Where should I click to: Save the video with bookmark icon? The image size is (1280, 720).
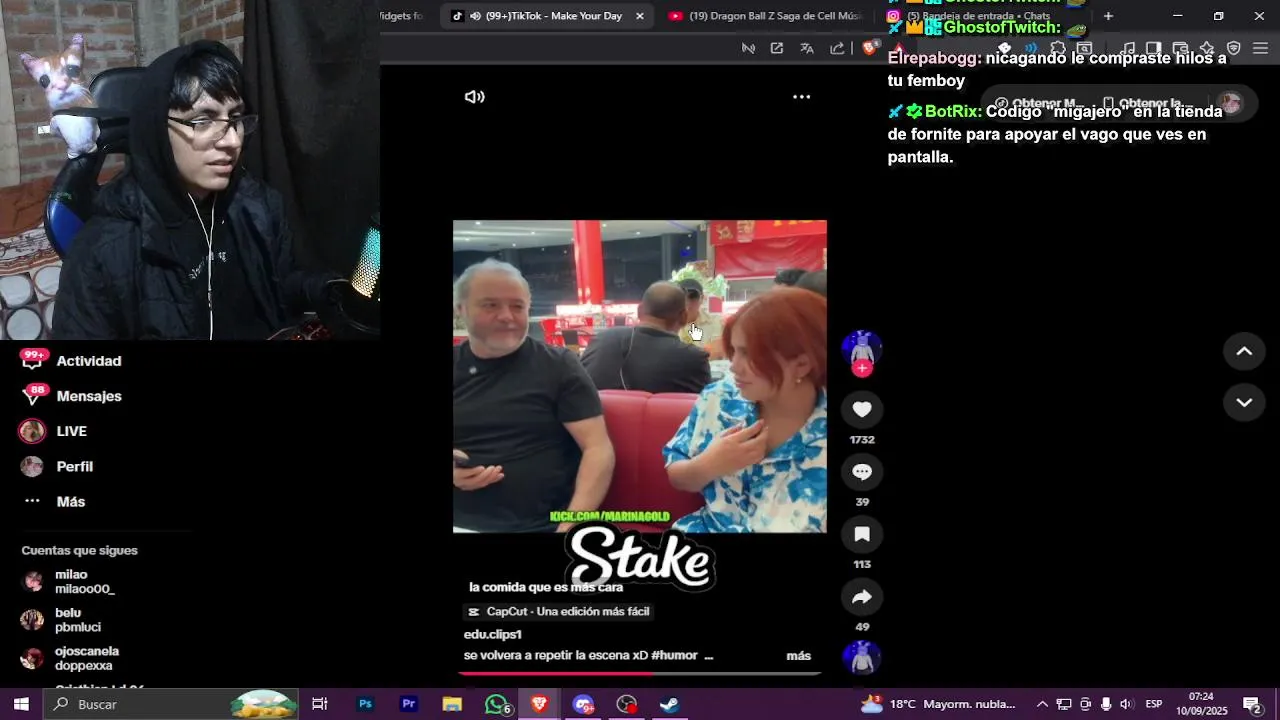pyautogui.click(x=862, y=534)
